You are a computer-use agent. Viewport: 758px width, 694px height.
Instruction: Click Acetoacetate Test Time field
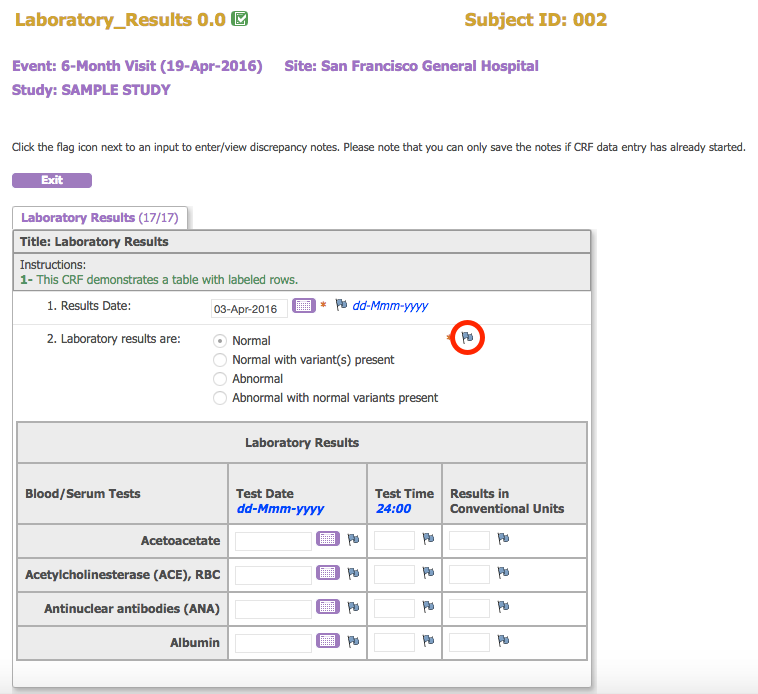pos(394,541)
